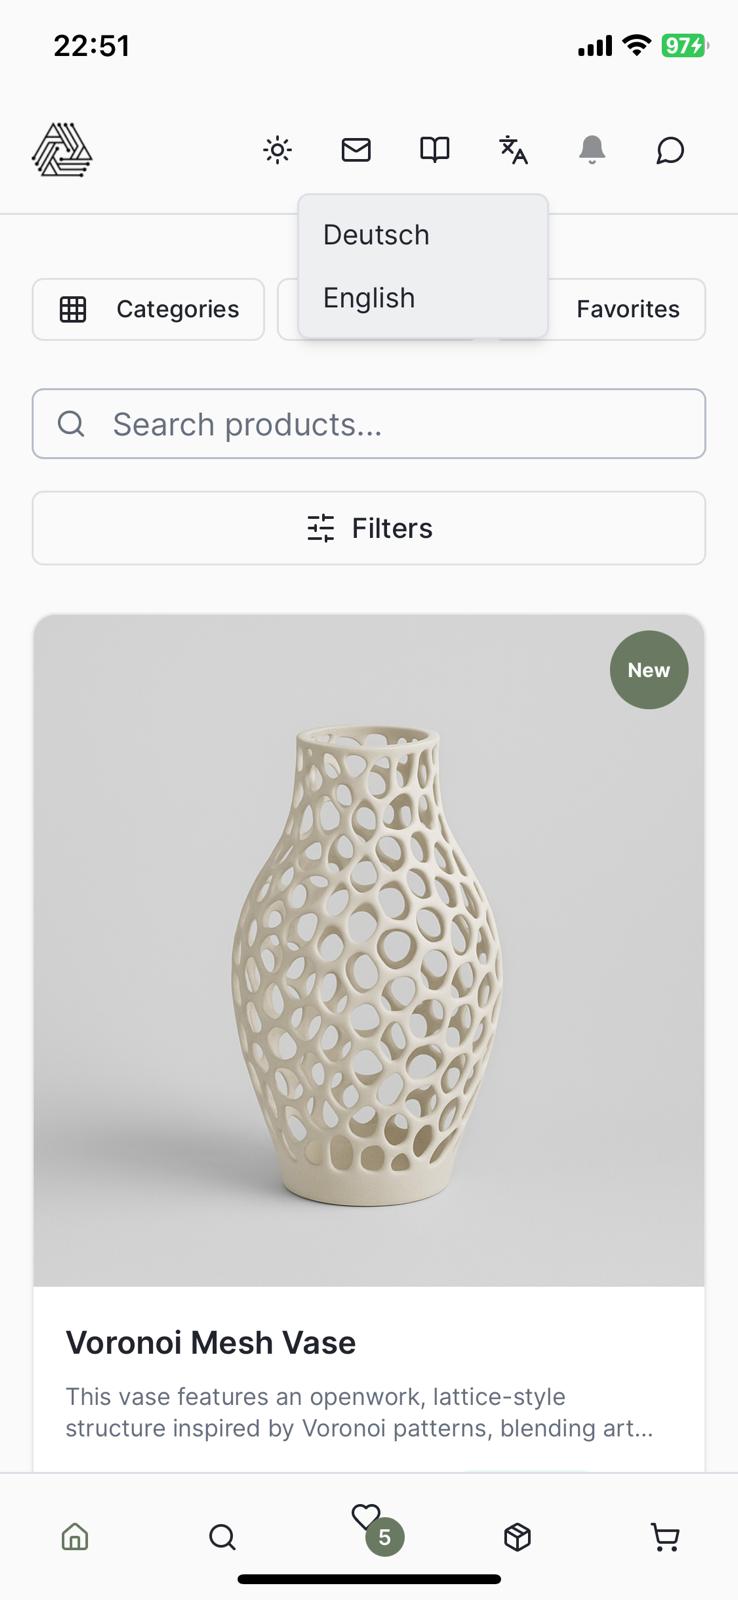Open the package box icon tab
The width and height of the screenshot is (738, 1600).
tap(517, 1536)
